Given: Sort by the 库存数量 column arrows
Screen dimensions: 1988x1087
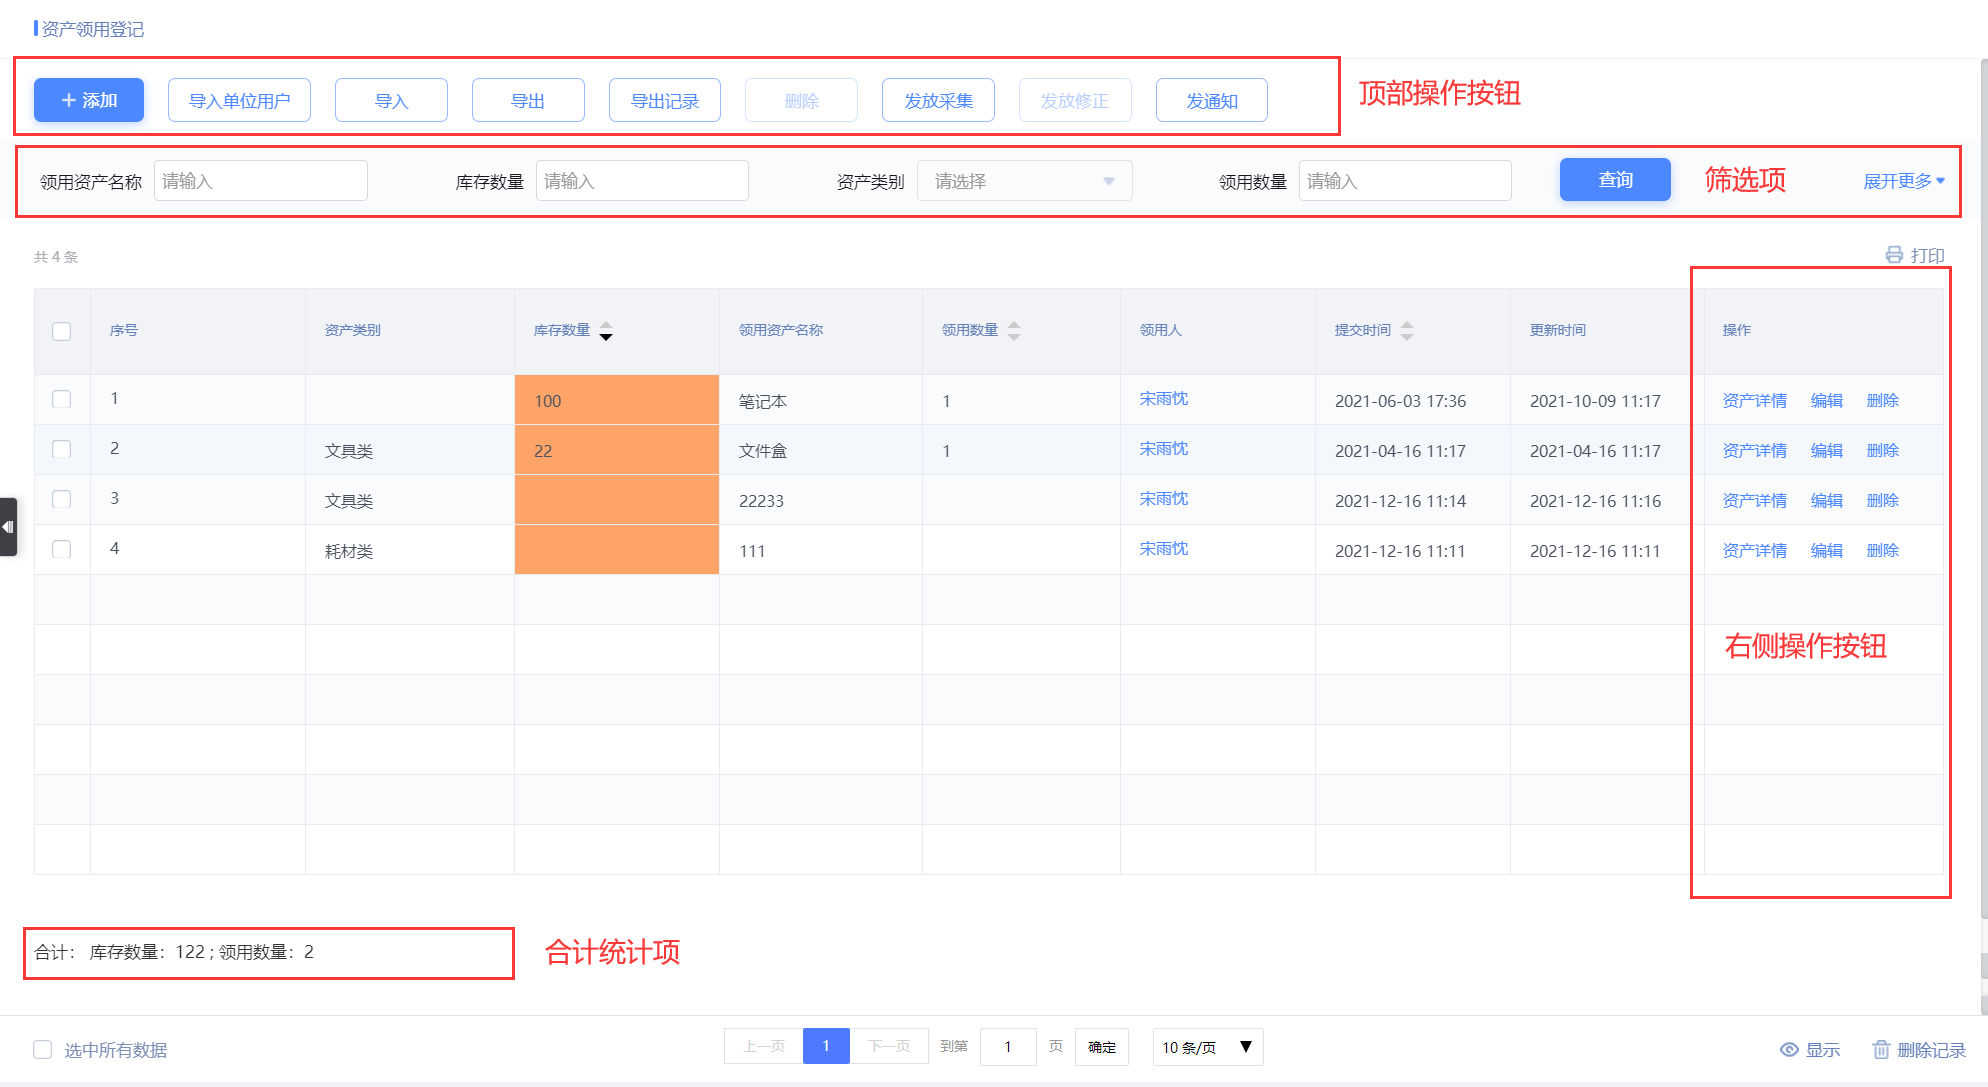Looking at the screenshot, I should (606, 331).
